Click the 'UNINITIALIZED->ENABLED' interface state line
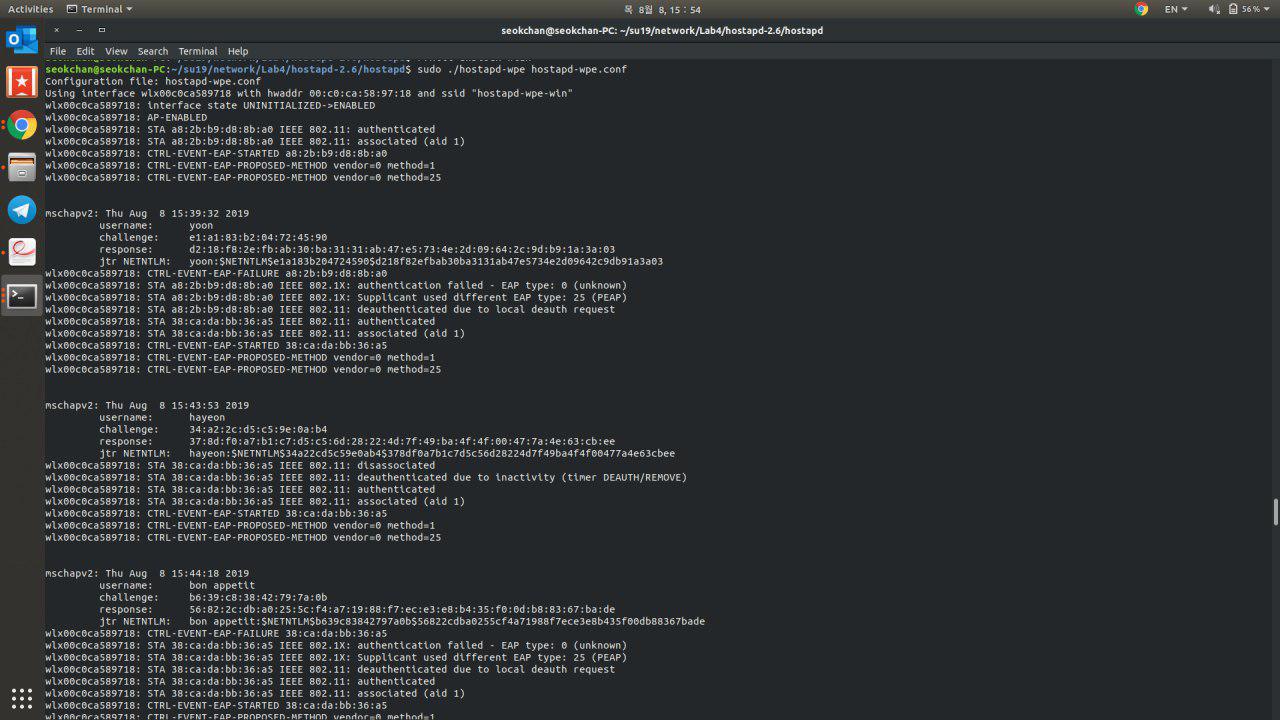The width and height of the screenshot is (1280, 720). [210, 105]
